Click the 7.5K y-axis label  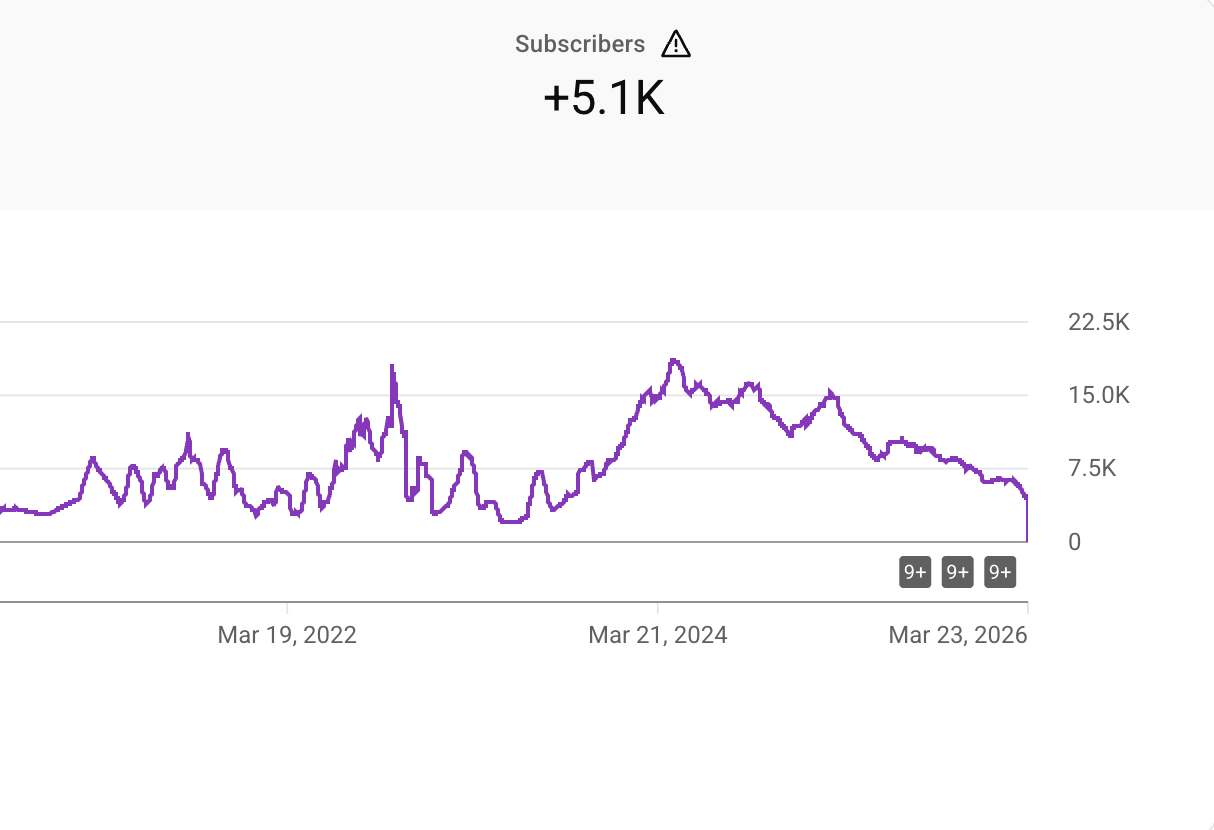(x=1092, y=468)
